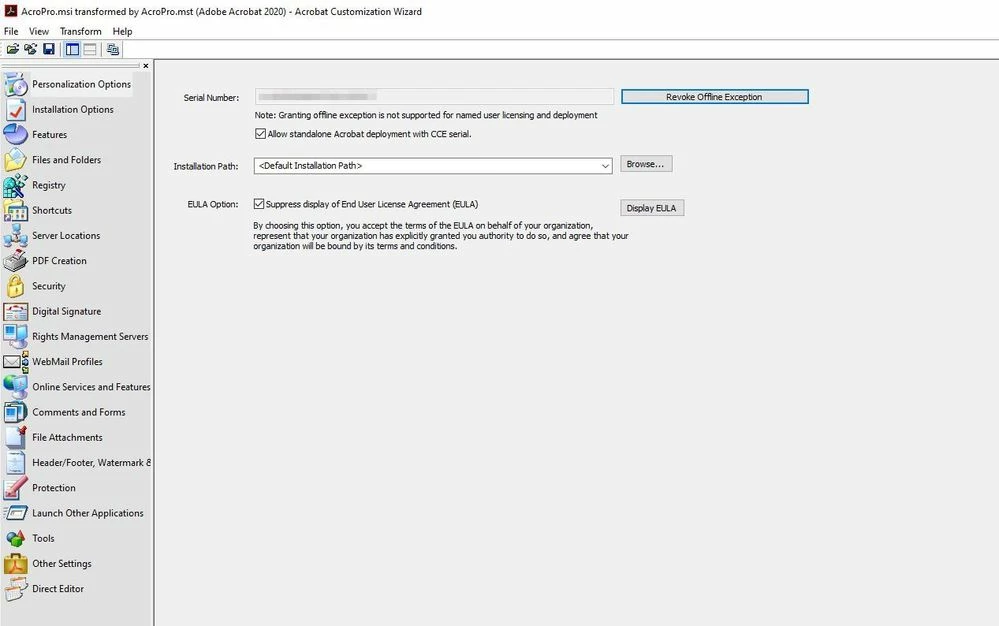Click the Open Package toolbar icon
The image size is (999, 626).
[x=13, y=49]
